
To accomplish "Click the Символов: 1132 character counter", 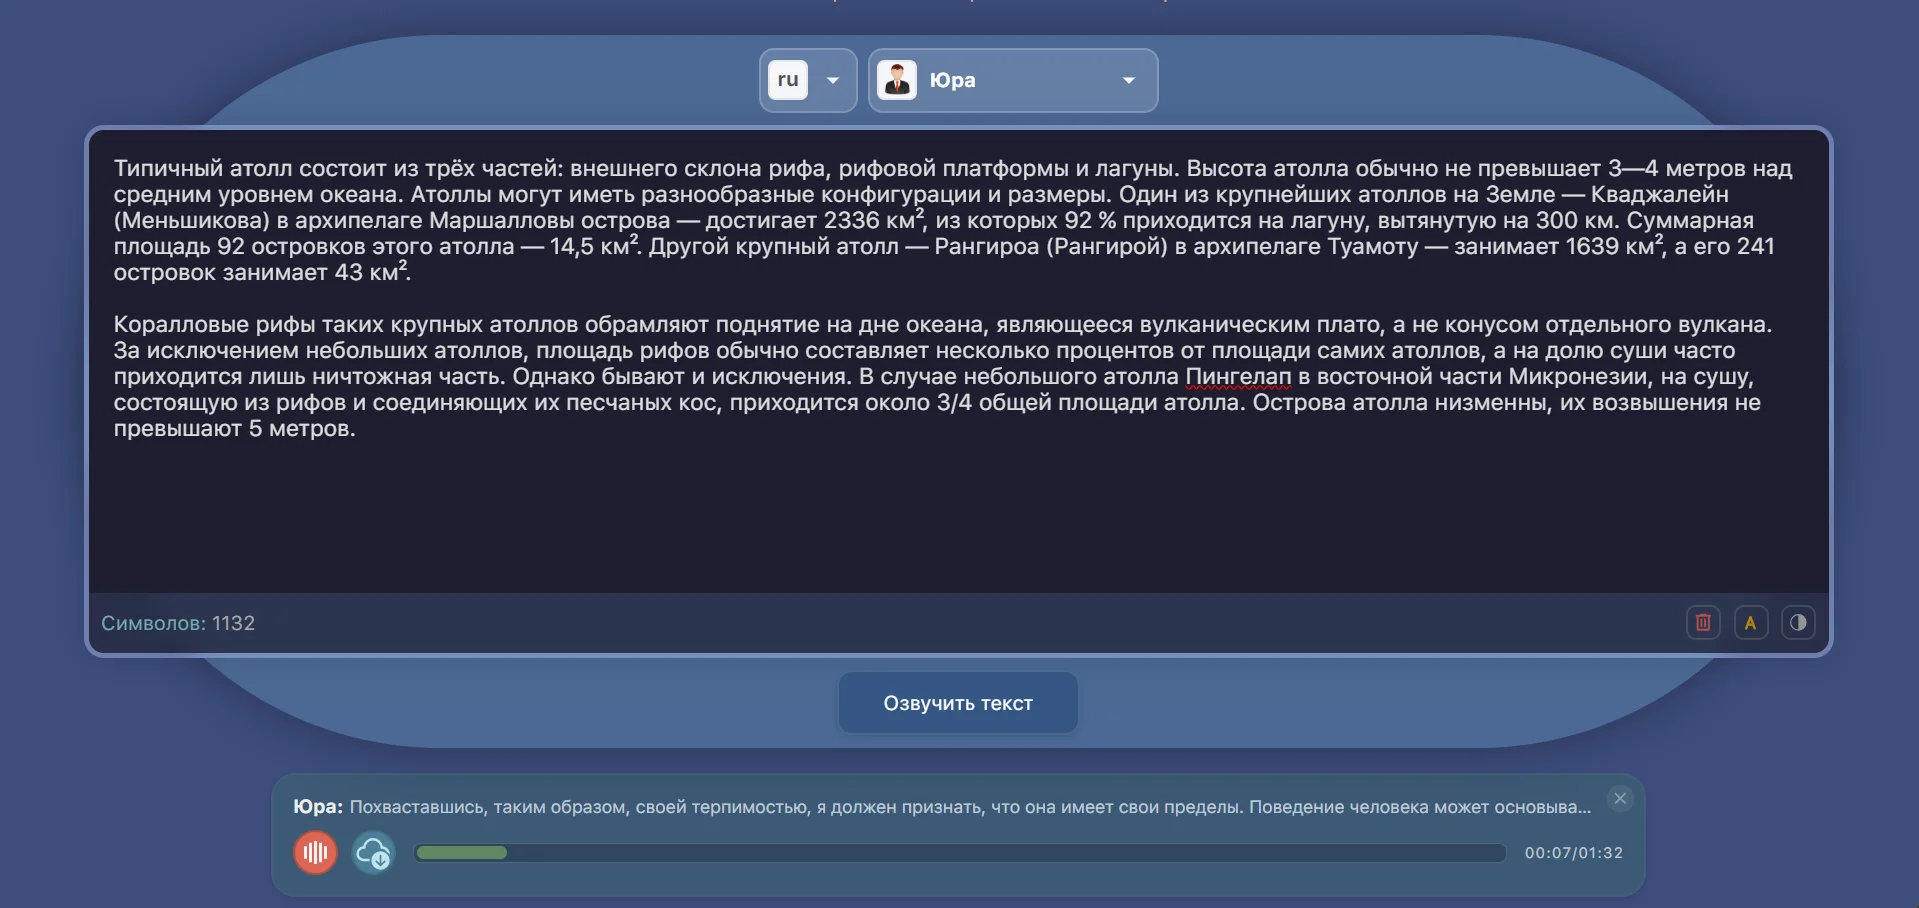I will click(178, 623).
